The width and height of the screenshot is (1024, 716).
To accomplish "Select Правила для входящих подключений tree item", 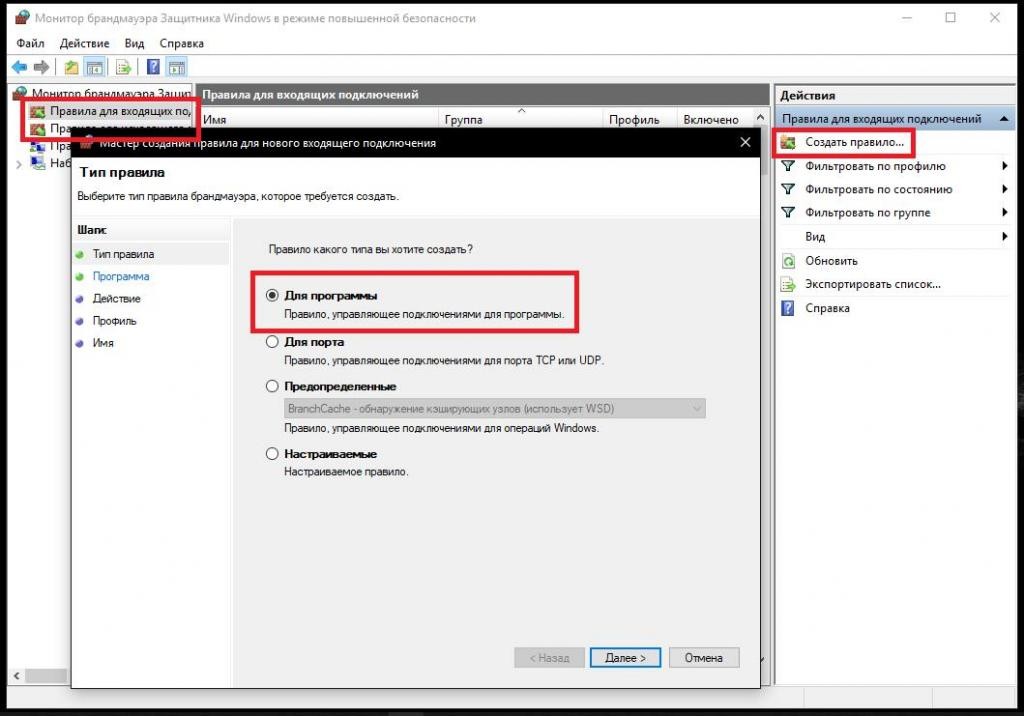I will click(118, 111).
